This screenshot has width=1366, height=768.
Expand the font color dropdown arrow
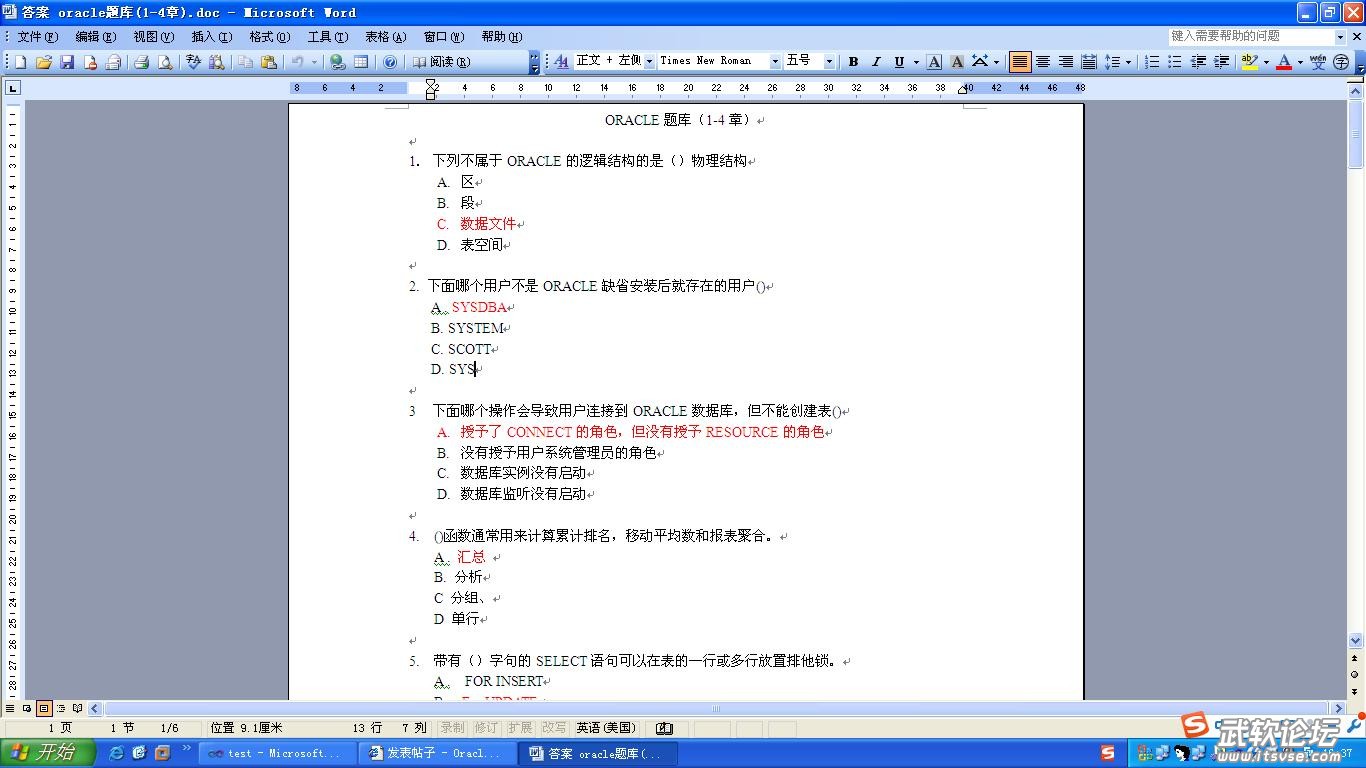click(1300, 61)
